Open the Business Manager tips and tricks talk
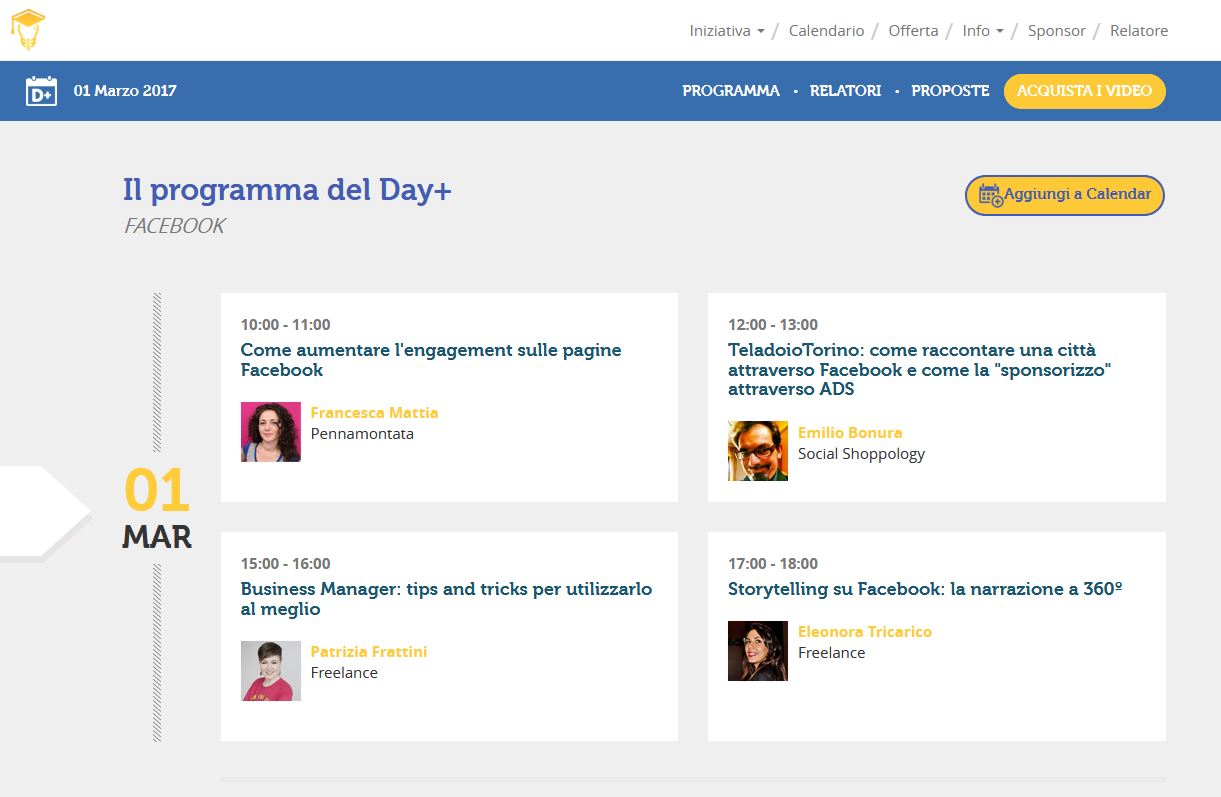 point(446,599)
